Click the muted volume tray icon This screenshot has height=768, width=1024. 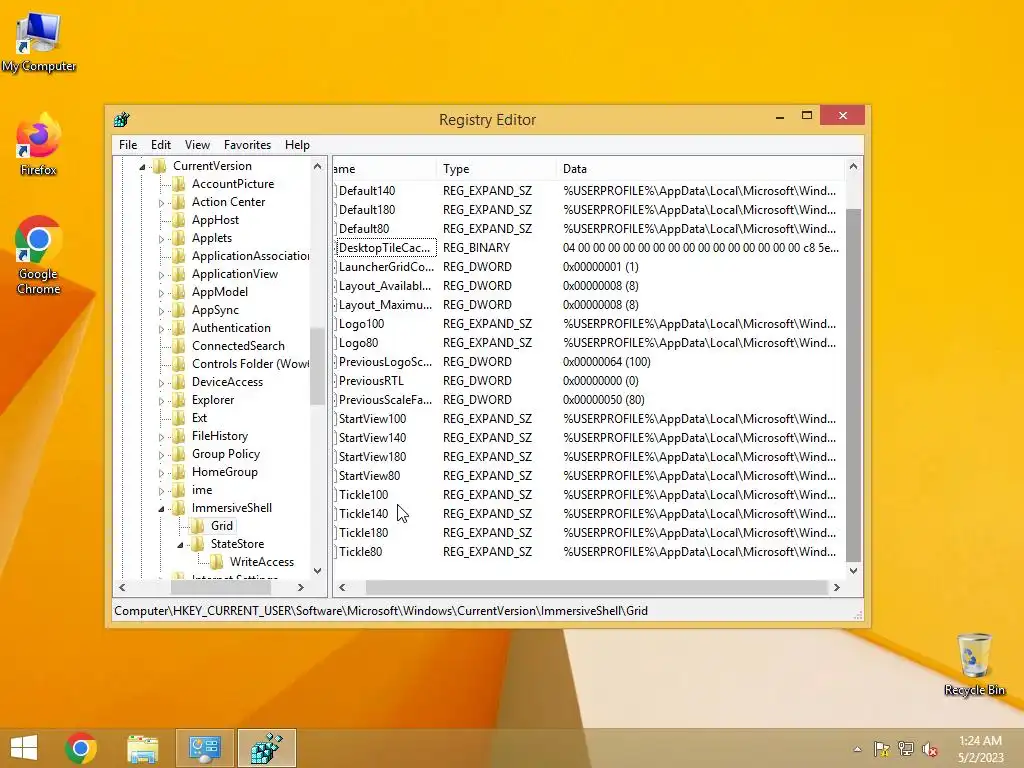929,749
